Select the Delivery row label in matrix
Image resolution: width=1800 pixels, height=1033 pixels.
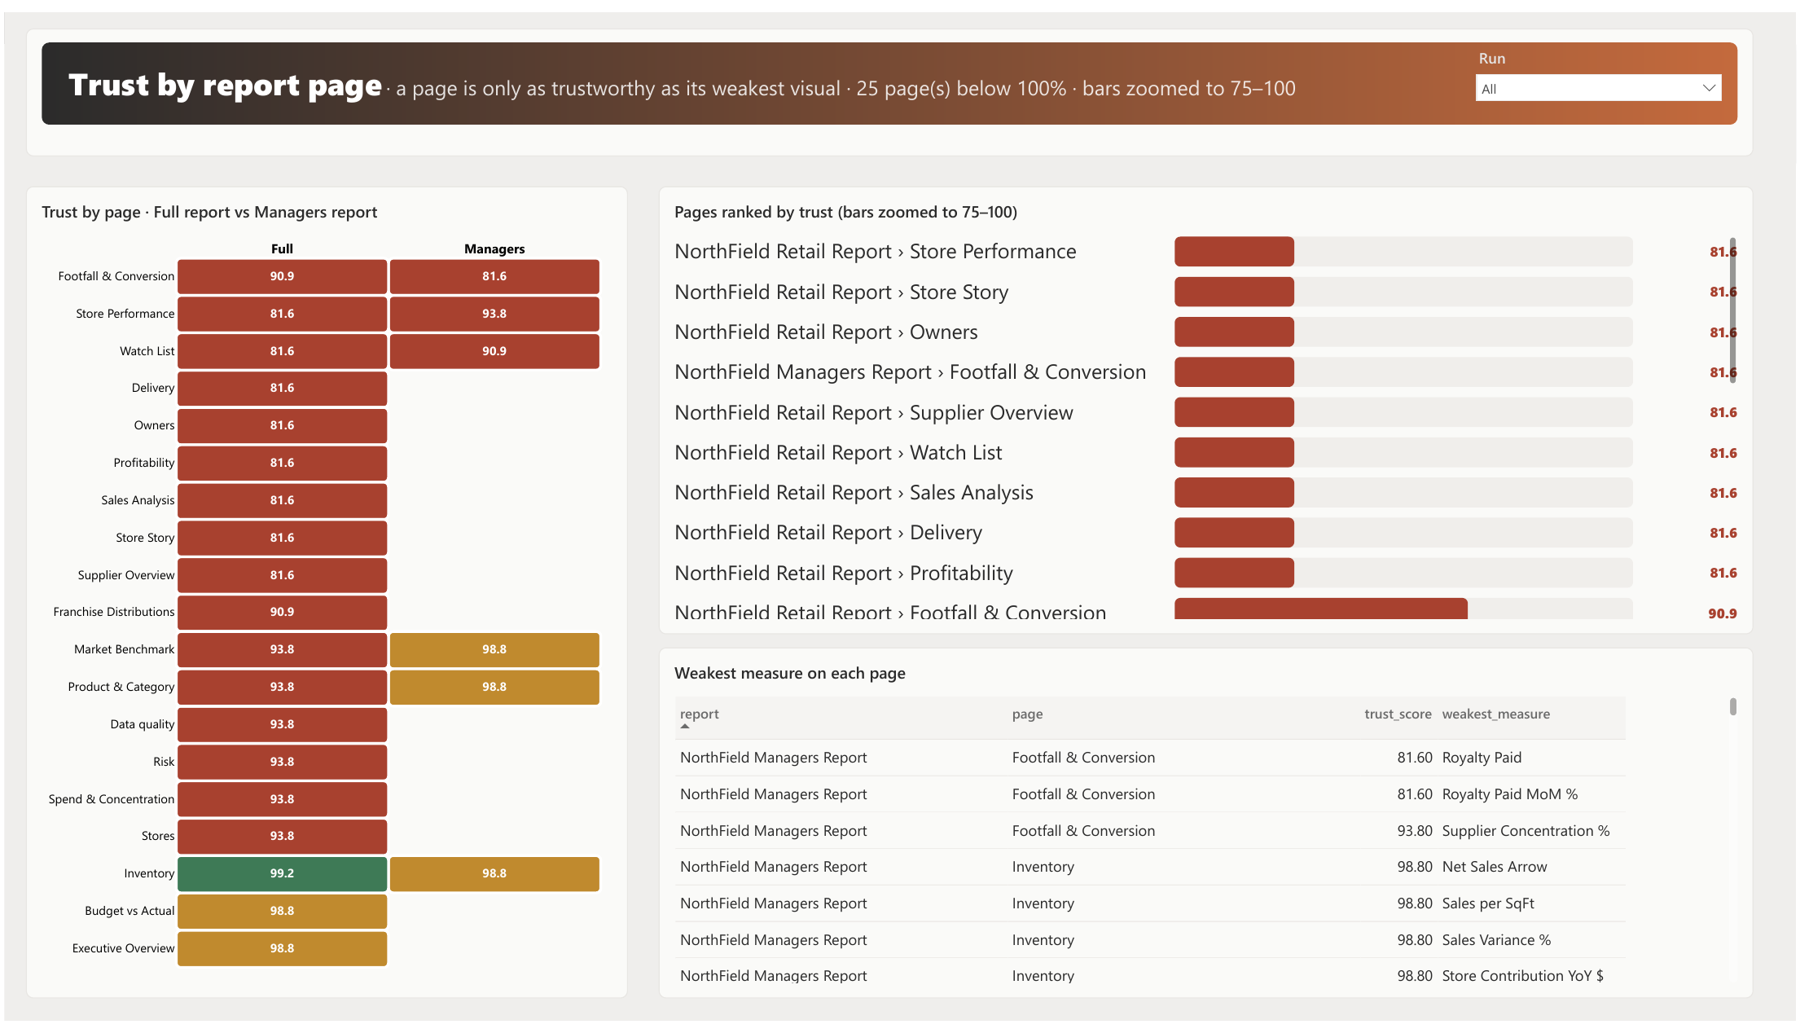click(153, 388)
